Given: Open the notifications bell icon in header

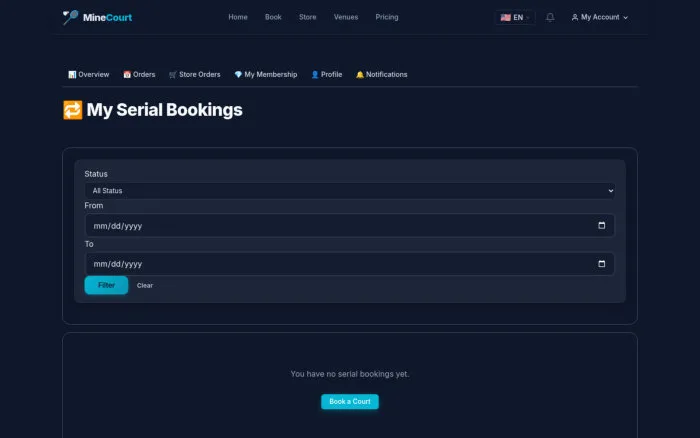Looking at the screenshot, I should [x=550, y=17].
